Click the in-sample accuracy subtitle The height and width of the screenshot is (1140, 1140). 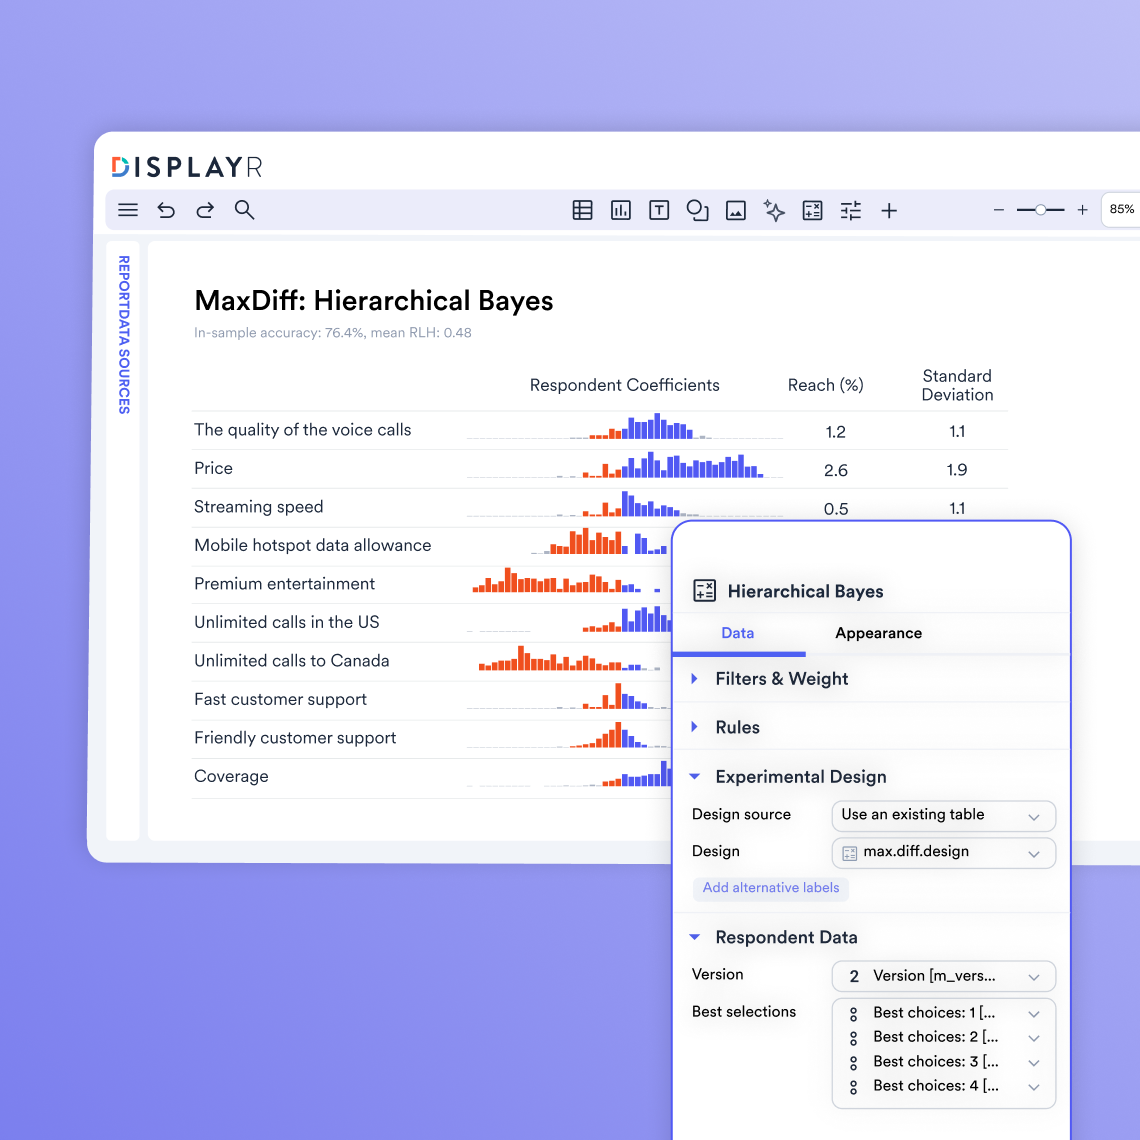tap(333, 333)
